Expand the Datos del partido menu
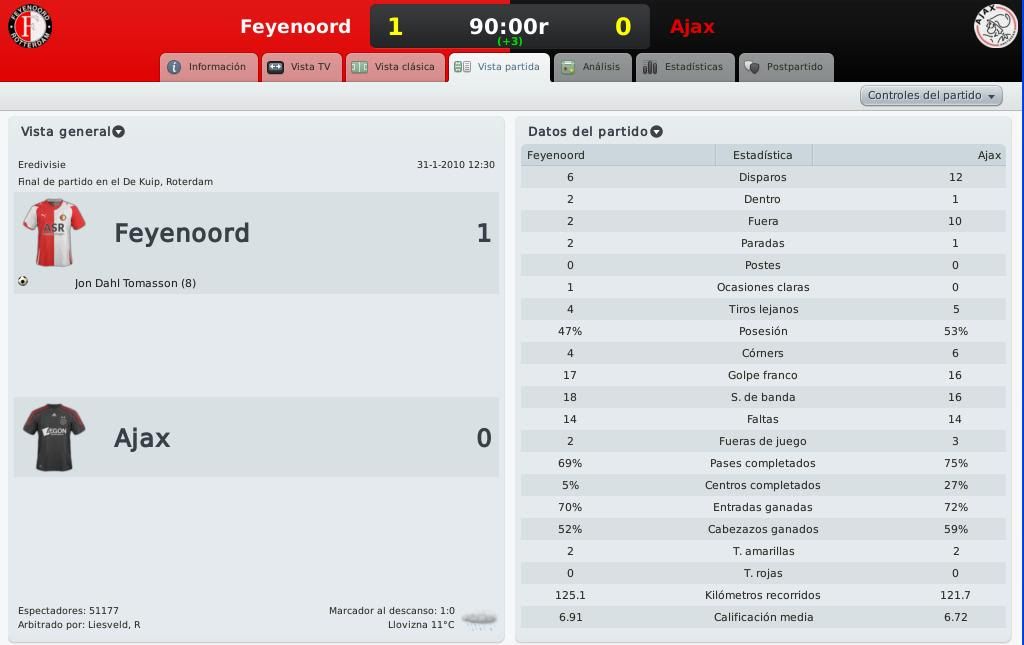This screenshot has width=1024, height=645. tap(656, 132)
